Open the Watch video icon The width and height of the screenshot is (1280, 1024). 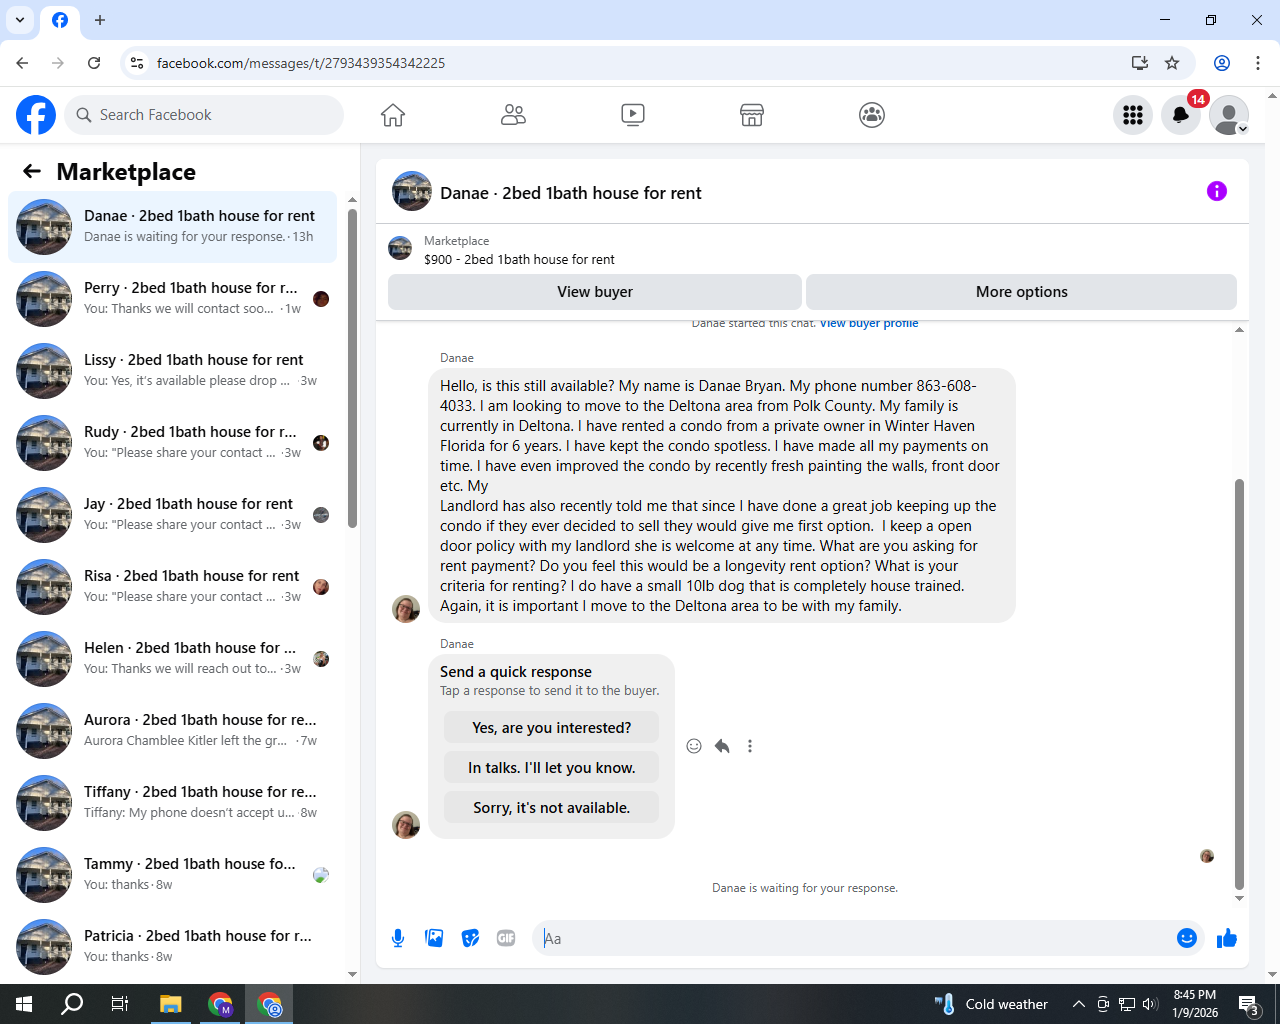pyautogui.click(x=633, y=115)
